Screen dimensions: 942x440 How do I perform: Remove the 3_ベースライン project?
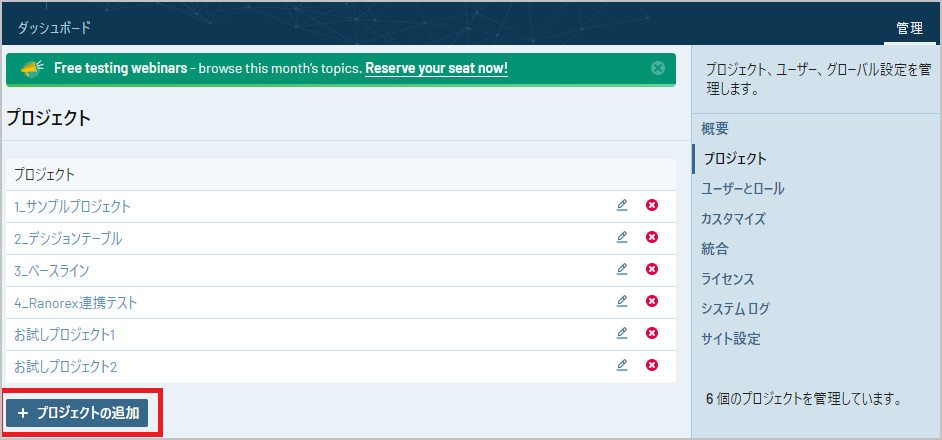click(x=652, y=269)
